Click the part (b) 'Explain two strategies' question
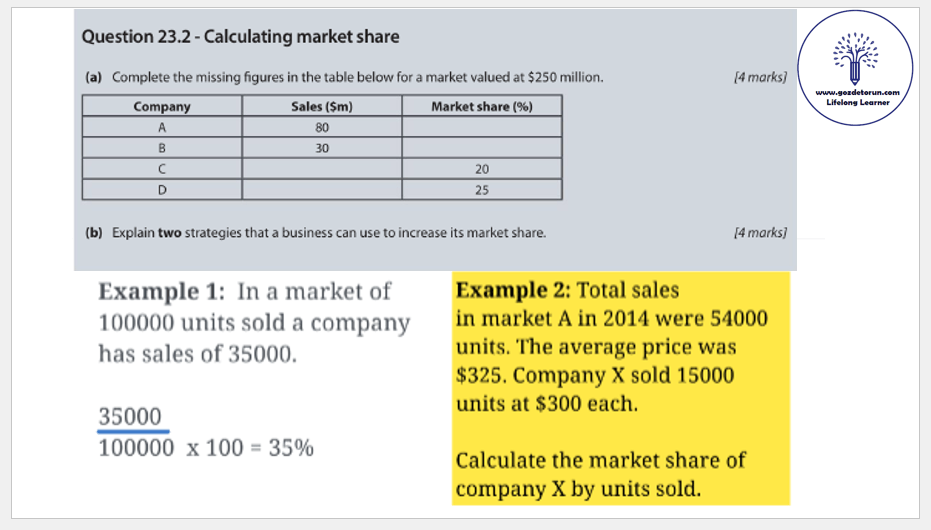Image resolution: width=931 pixels, height=530 pixels. point(316,233)
